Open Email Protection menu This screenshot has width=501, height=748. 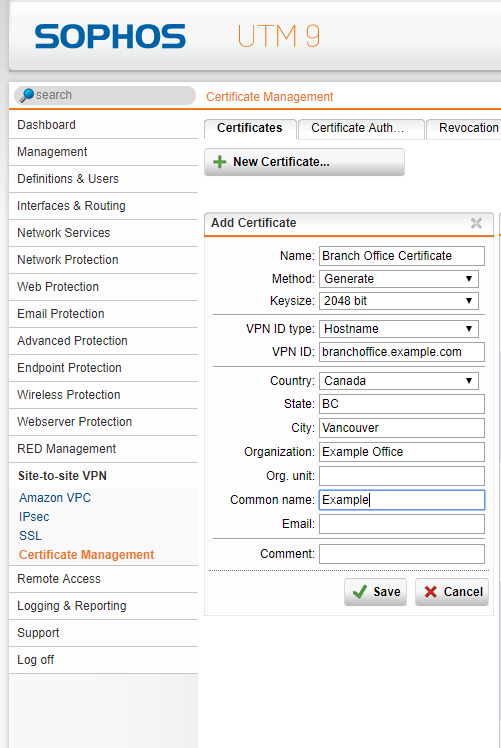click(103, 314)
